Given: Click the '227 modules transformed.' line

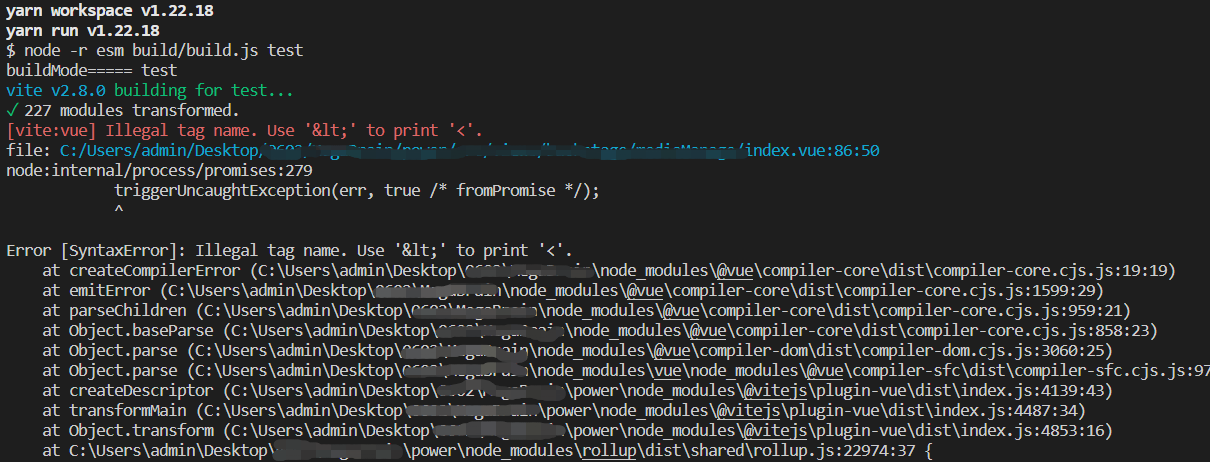Looking at the screenshot, I should click(x=132, y=110).
